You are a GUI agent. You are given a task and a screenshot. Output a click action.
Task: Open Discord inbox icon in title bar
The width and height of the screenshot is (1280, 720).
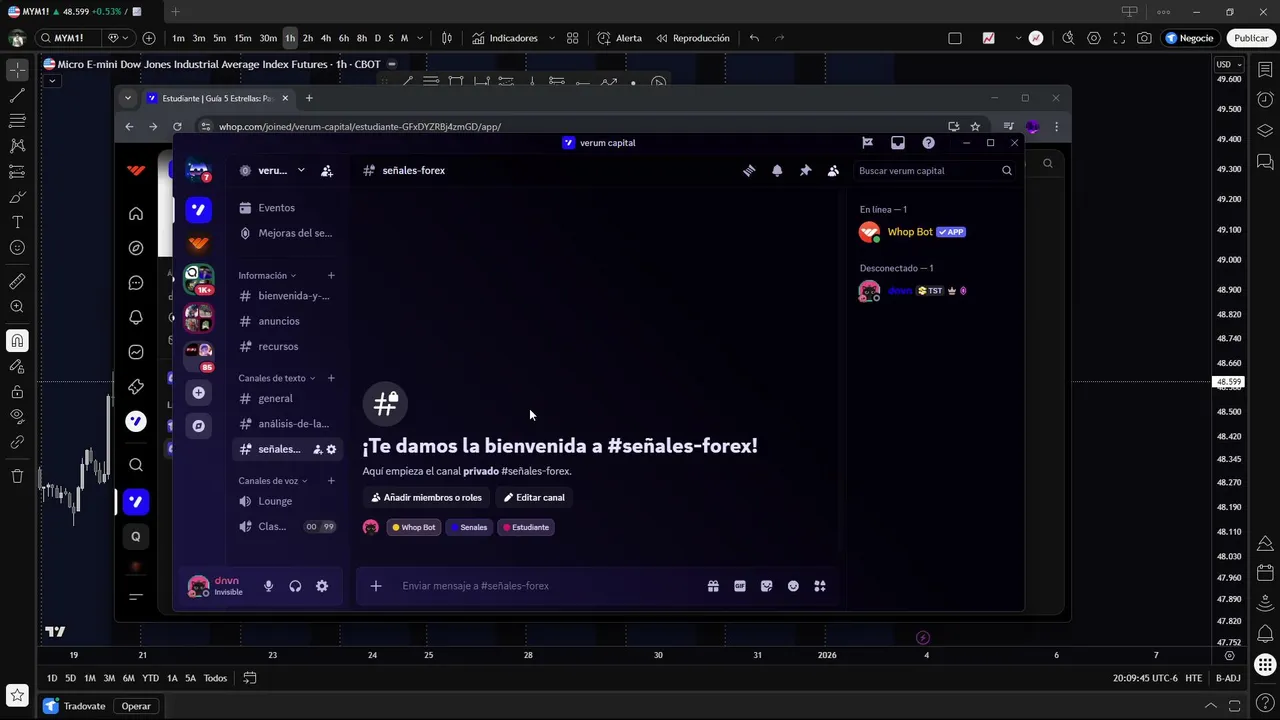[x=898, y=143]
